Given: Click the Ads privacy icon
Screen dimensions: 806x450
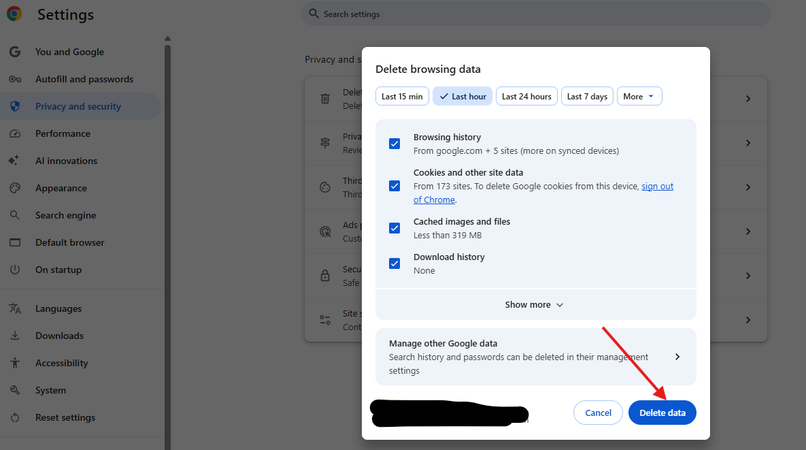Looking at the screenshot, I should [325, 231].
